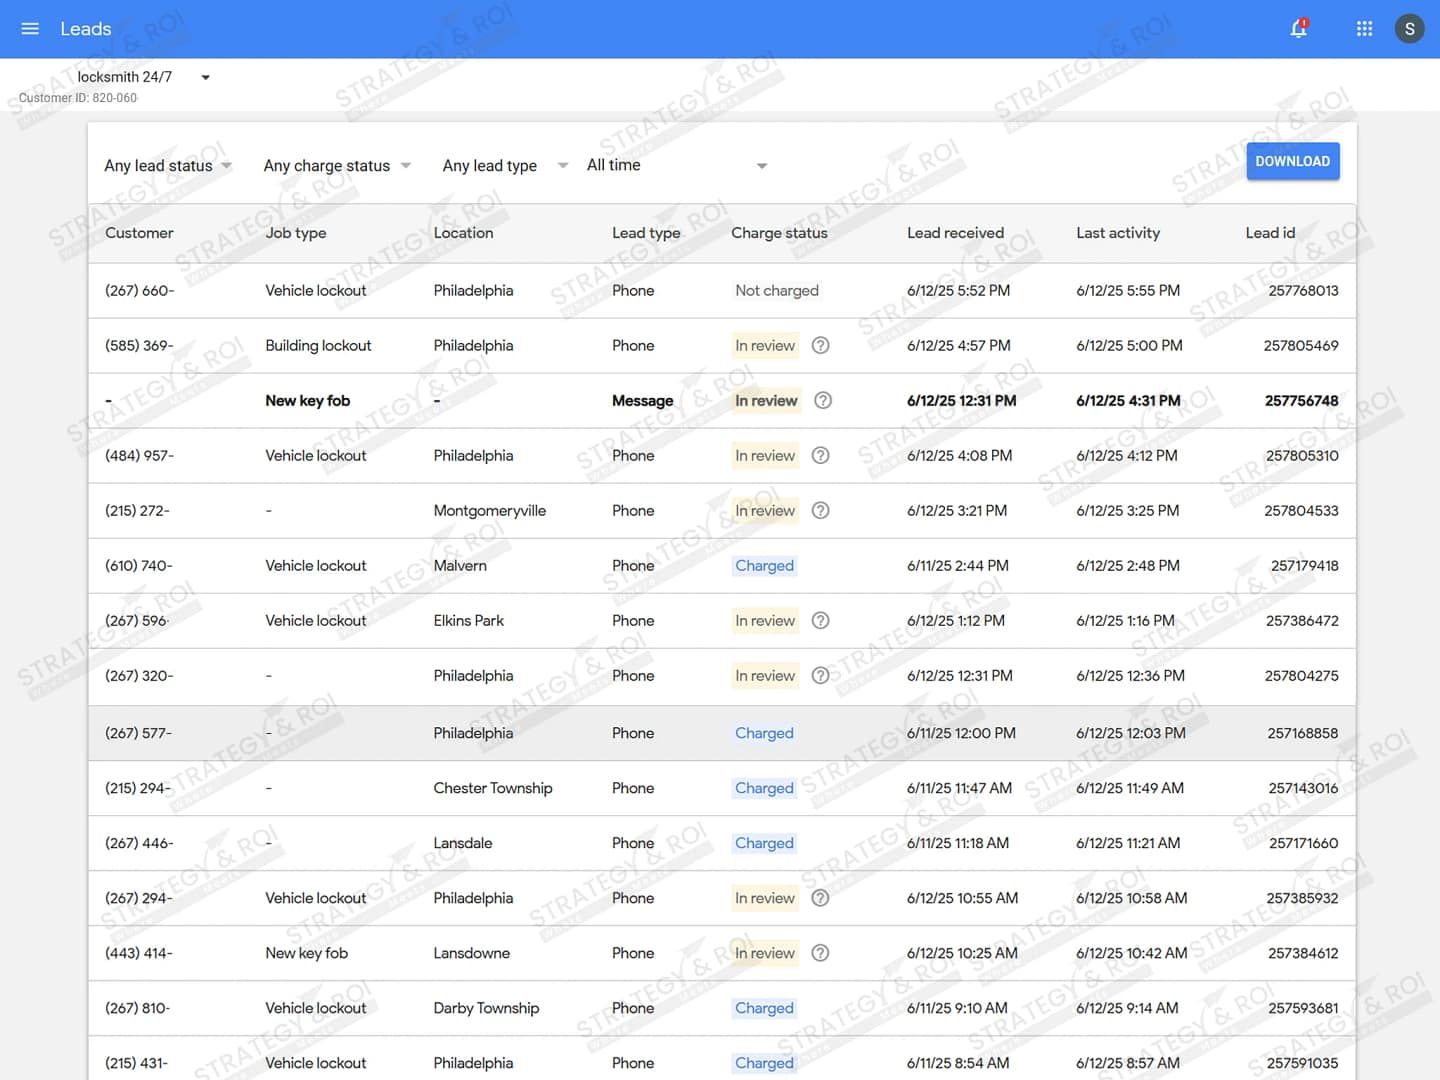Click Charged status for Chester Township lead
Viewport: 1440px width, 1080px height.
pyautogui.click(x=764, y=788)
